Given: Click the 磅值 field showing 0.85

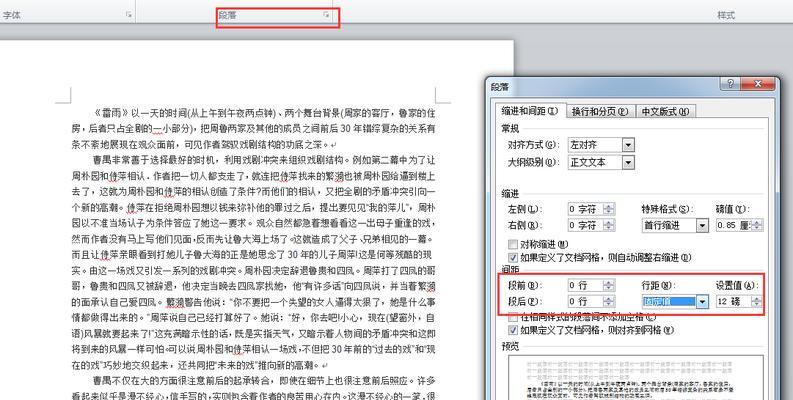Looking at the screenshot, I should pos(734,226).
